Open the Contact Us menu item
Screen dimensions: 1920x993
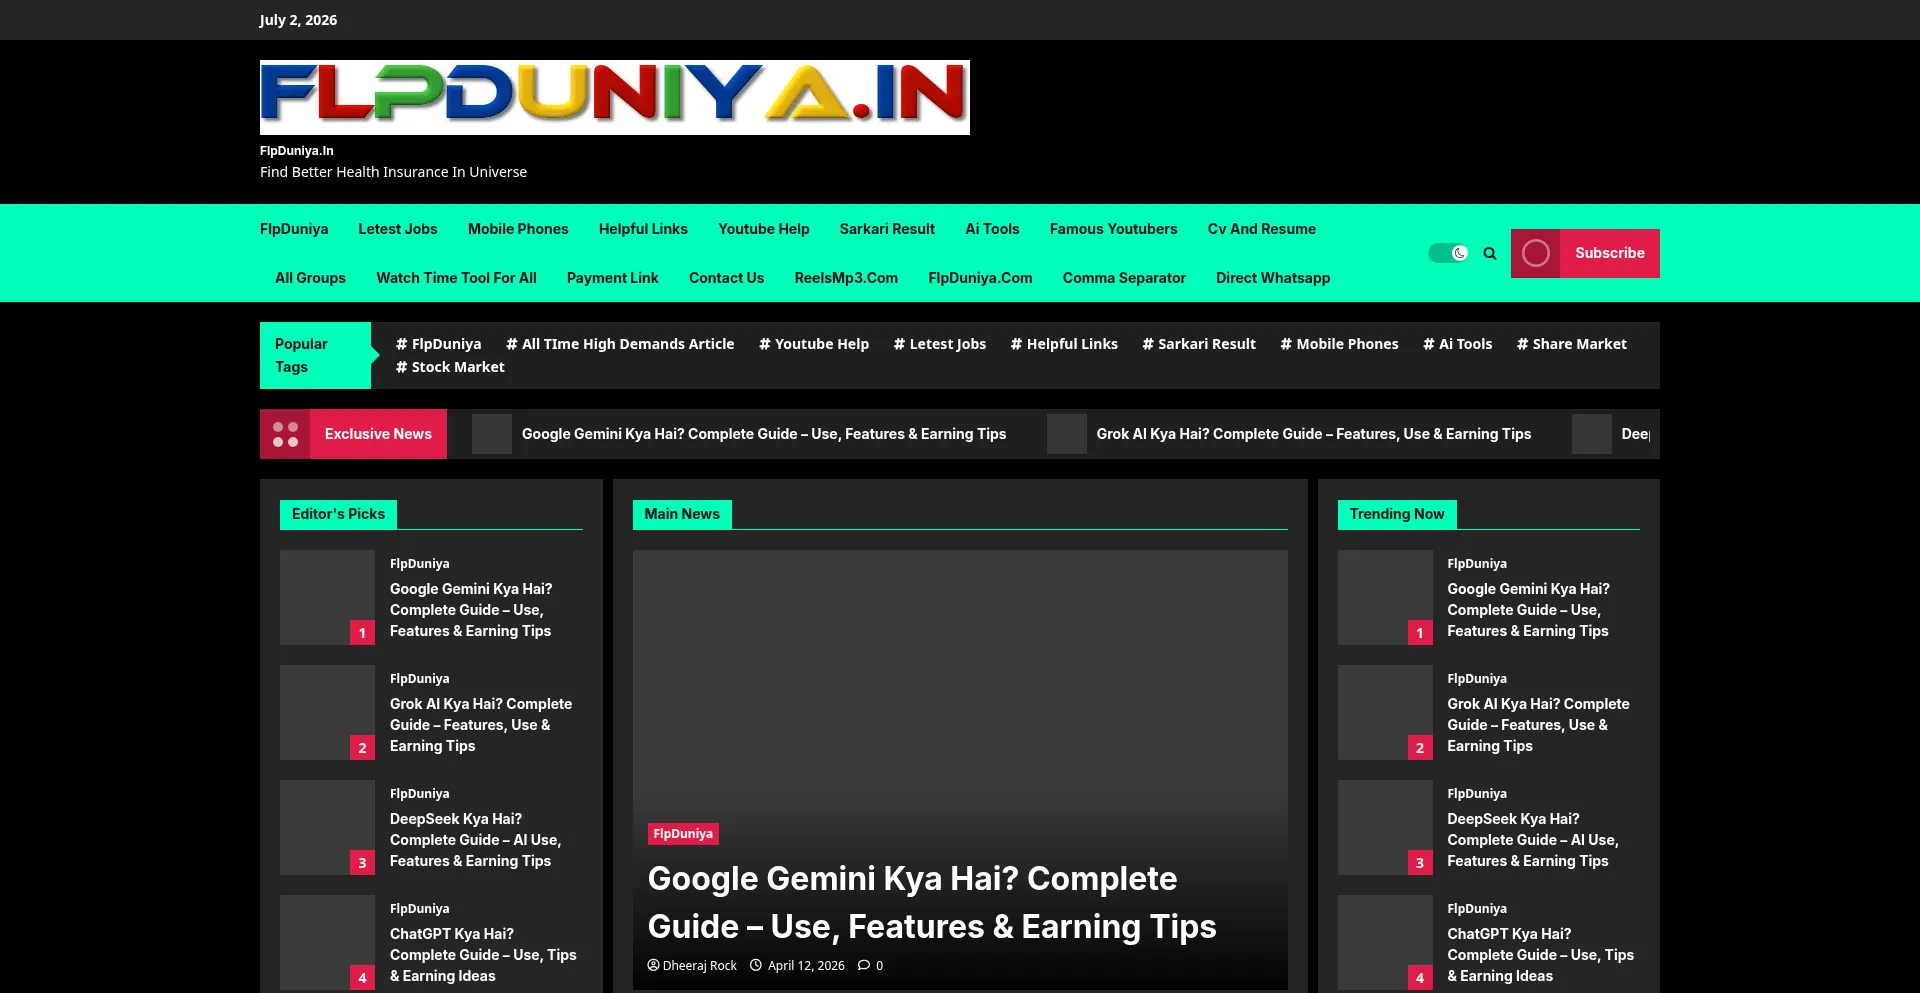click(726, 278)
